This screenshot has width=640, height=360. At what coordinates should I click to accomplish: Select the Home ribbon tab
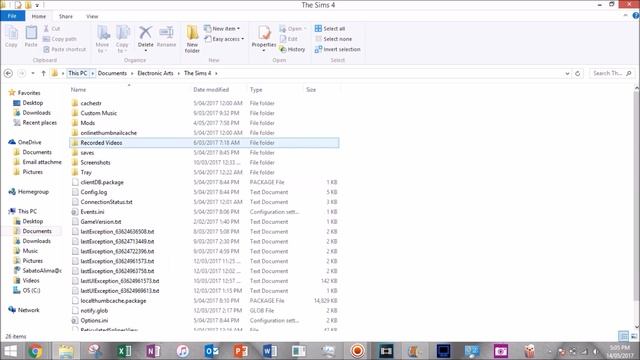tap(39, 16)
